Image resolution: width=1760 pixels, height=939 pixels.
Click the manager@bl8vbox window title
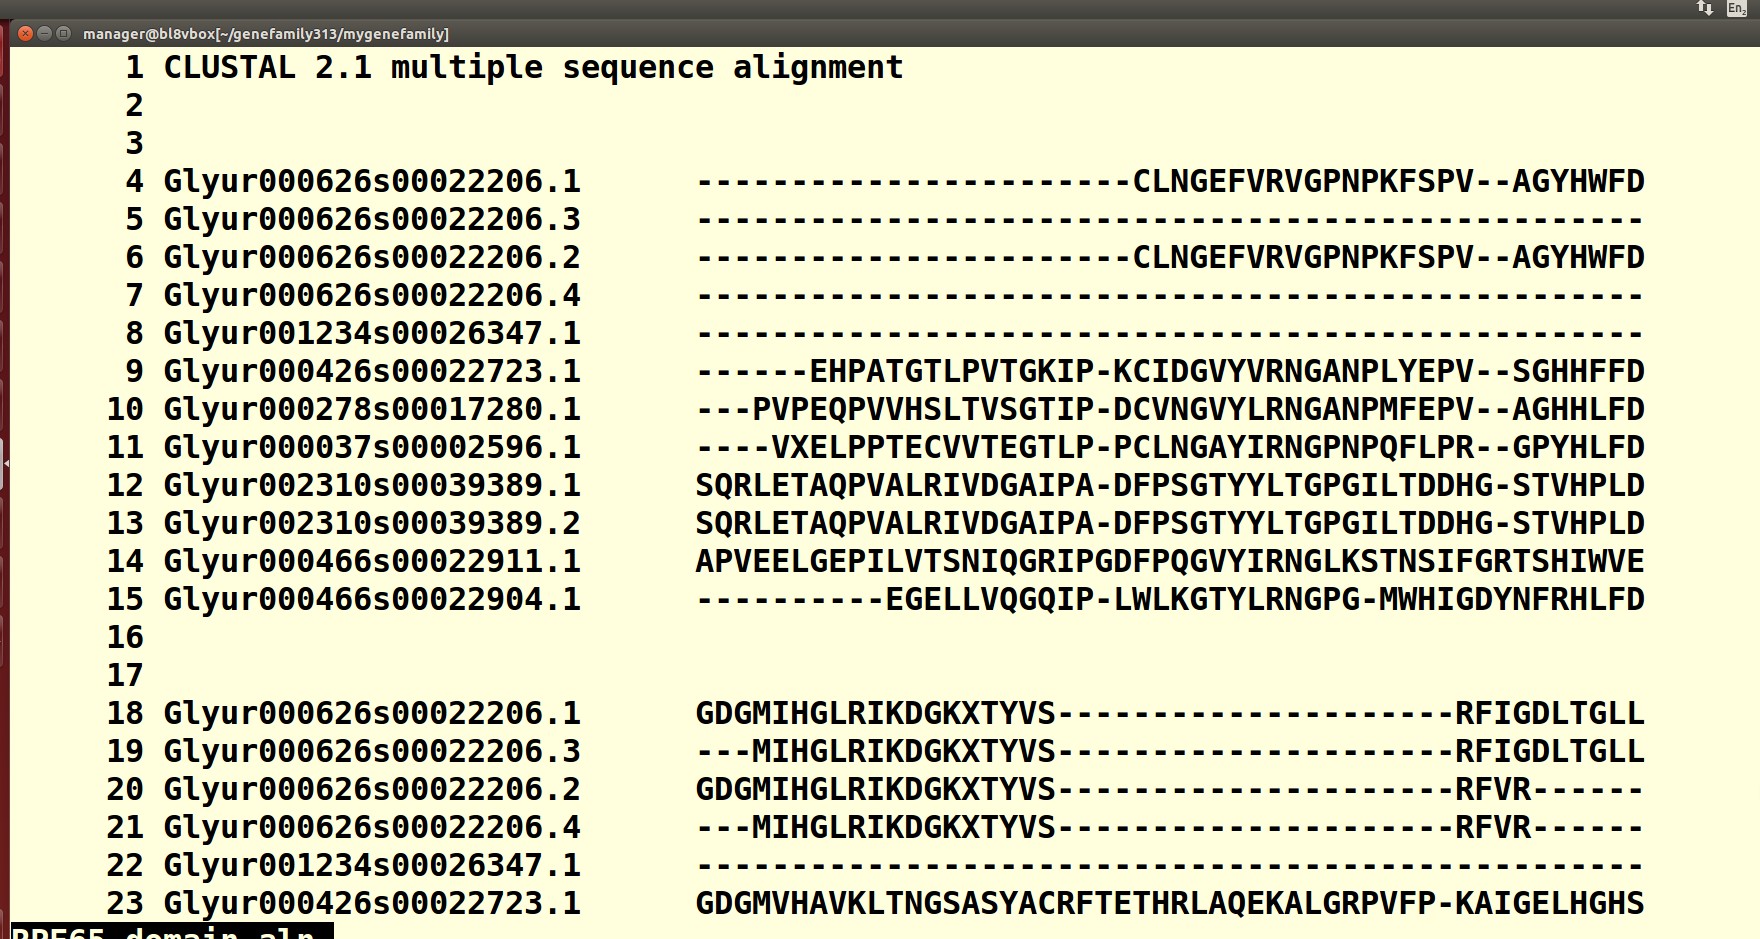(266, 34)
